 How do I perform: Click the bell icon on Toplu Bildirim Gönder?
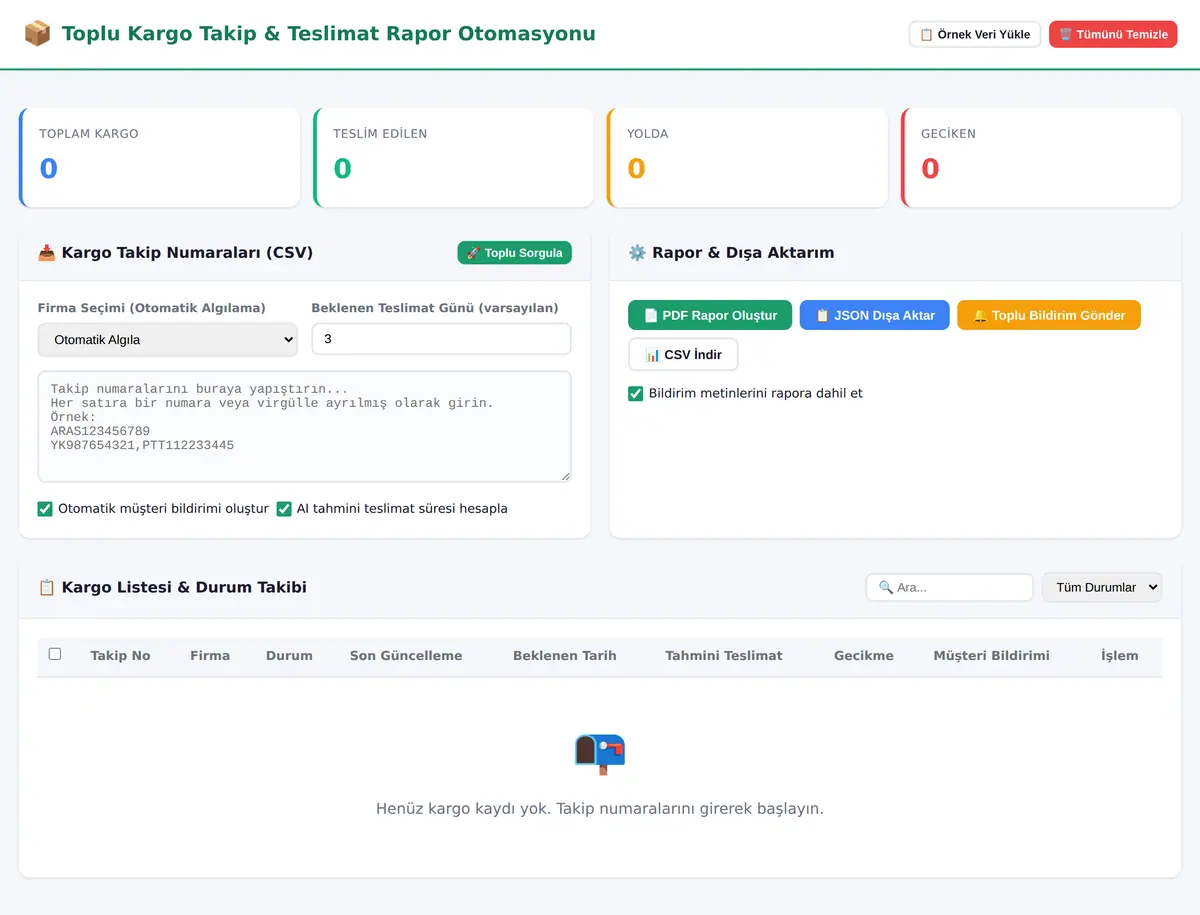click(x=980, y=315)
